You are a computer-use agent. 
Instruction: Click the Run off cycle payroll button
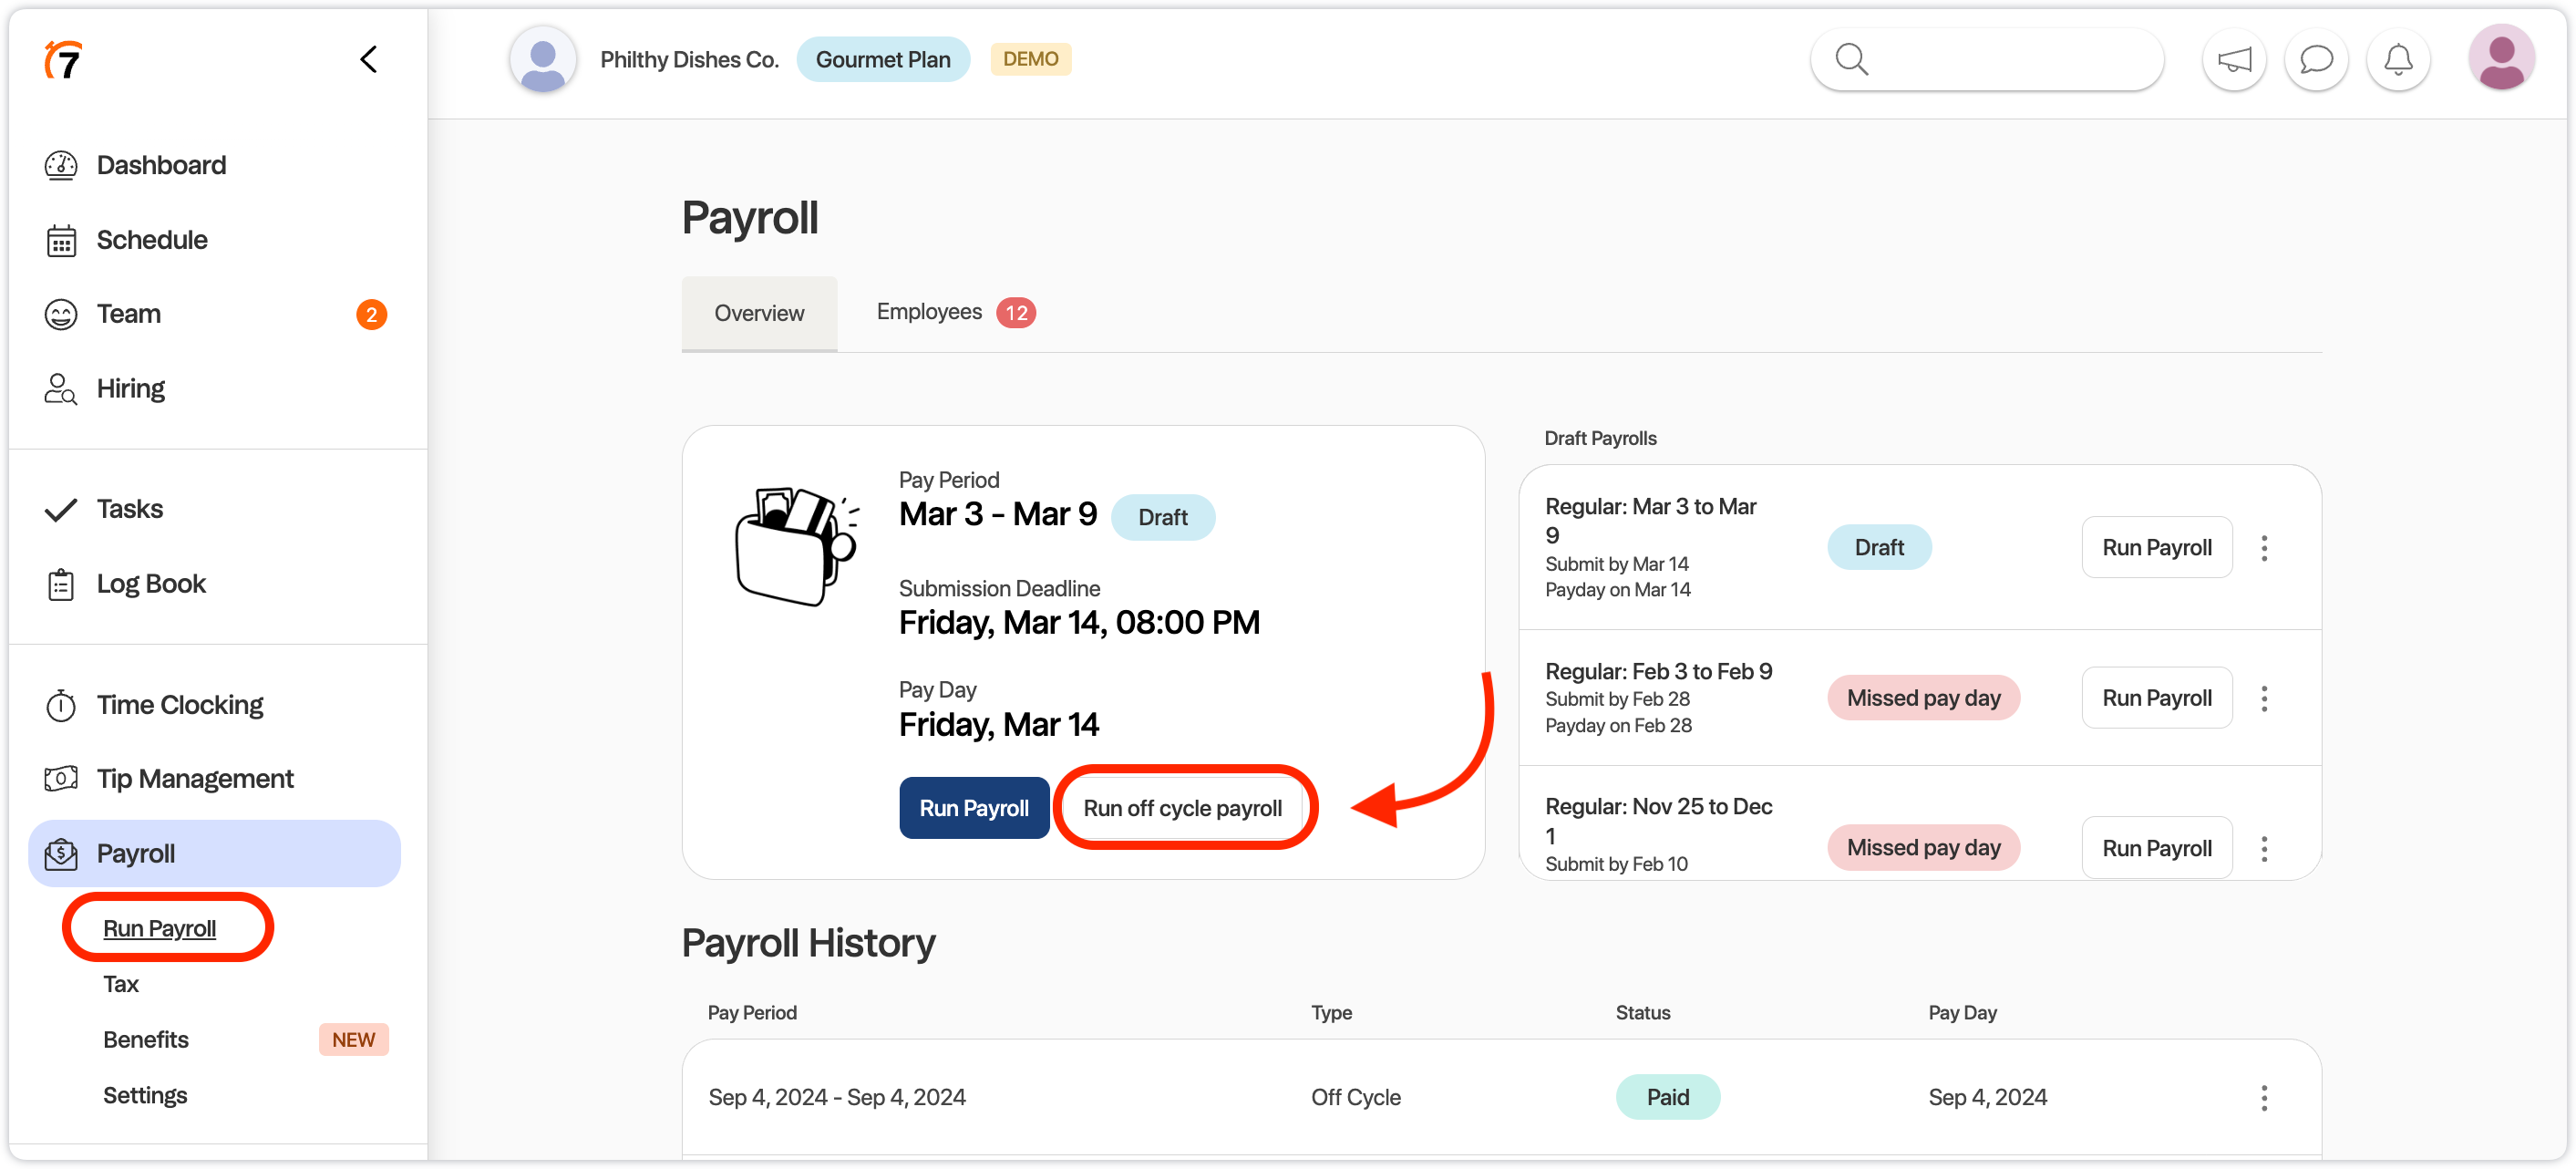coord(1182,808)
